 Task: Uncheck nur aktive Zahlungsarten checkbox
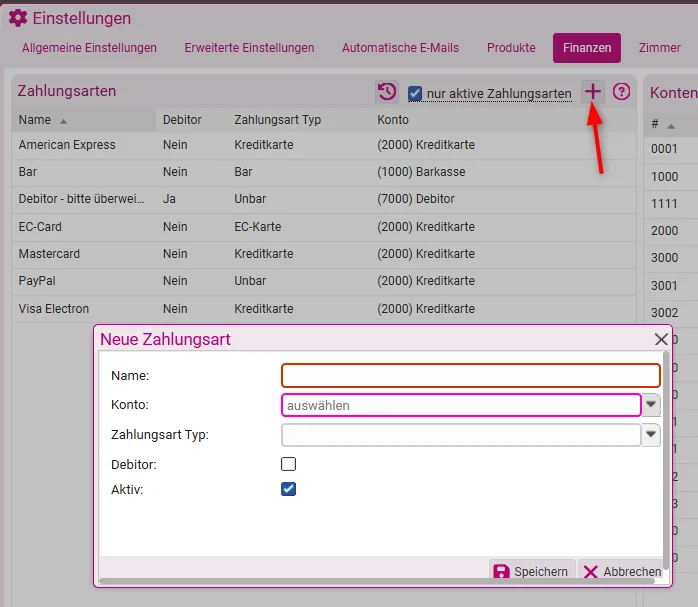pos(415,93)
